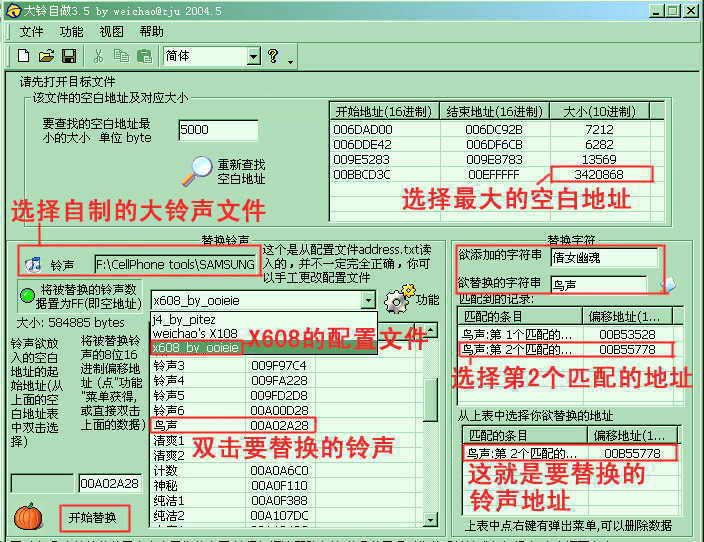Click the 开始替换 button
The width and height of the screenshot is (704, 542).
pyautogui.click(x=93, y=518)
